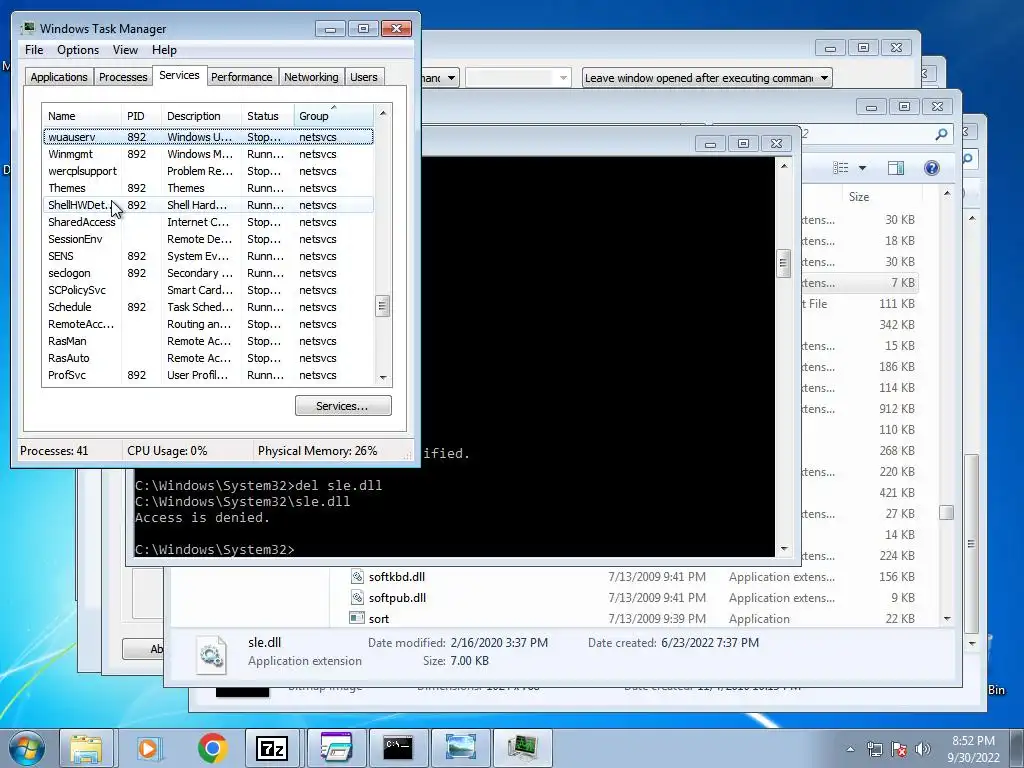Select the Schedule service row
Image resolution: width=1024 pixels, height=768 pixels.
pos(208,307)
